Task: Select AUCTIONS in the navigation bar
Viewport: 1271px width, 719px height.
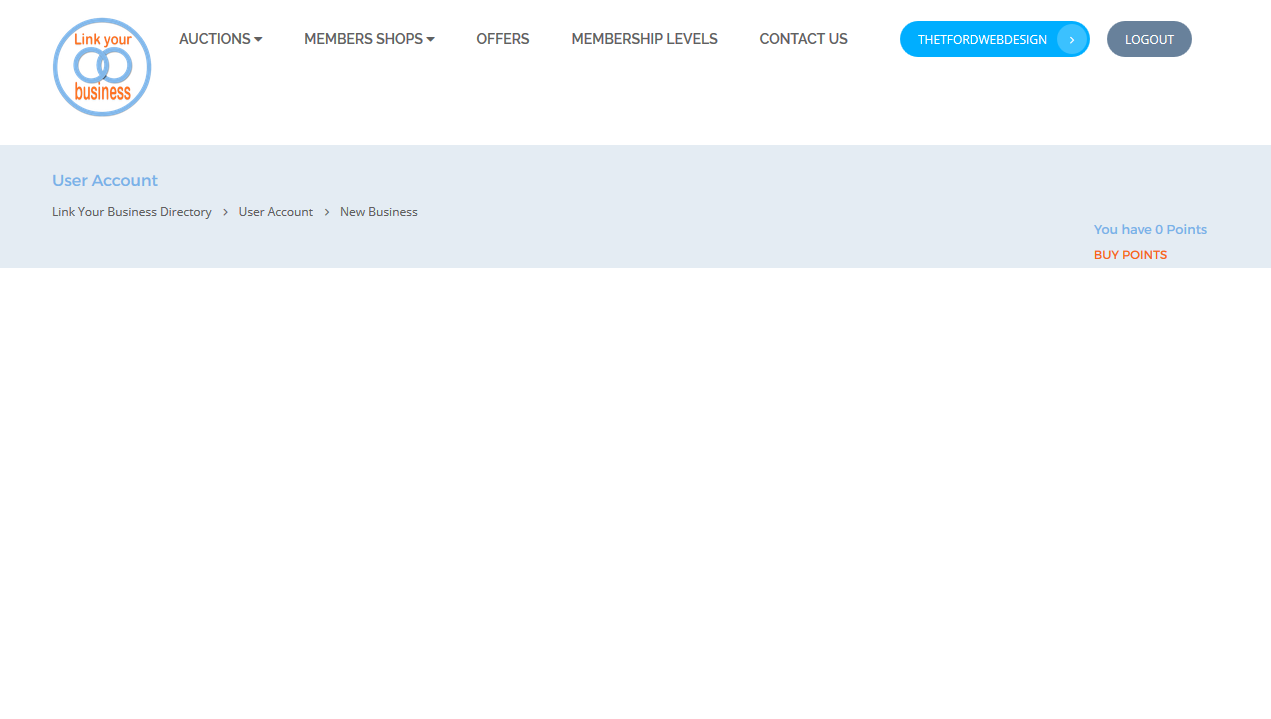Action: (x=214, y=39)
